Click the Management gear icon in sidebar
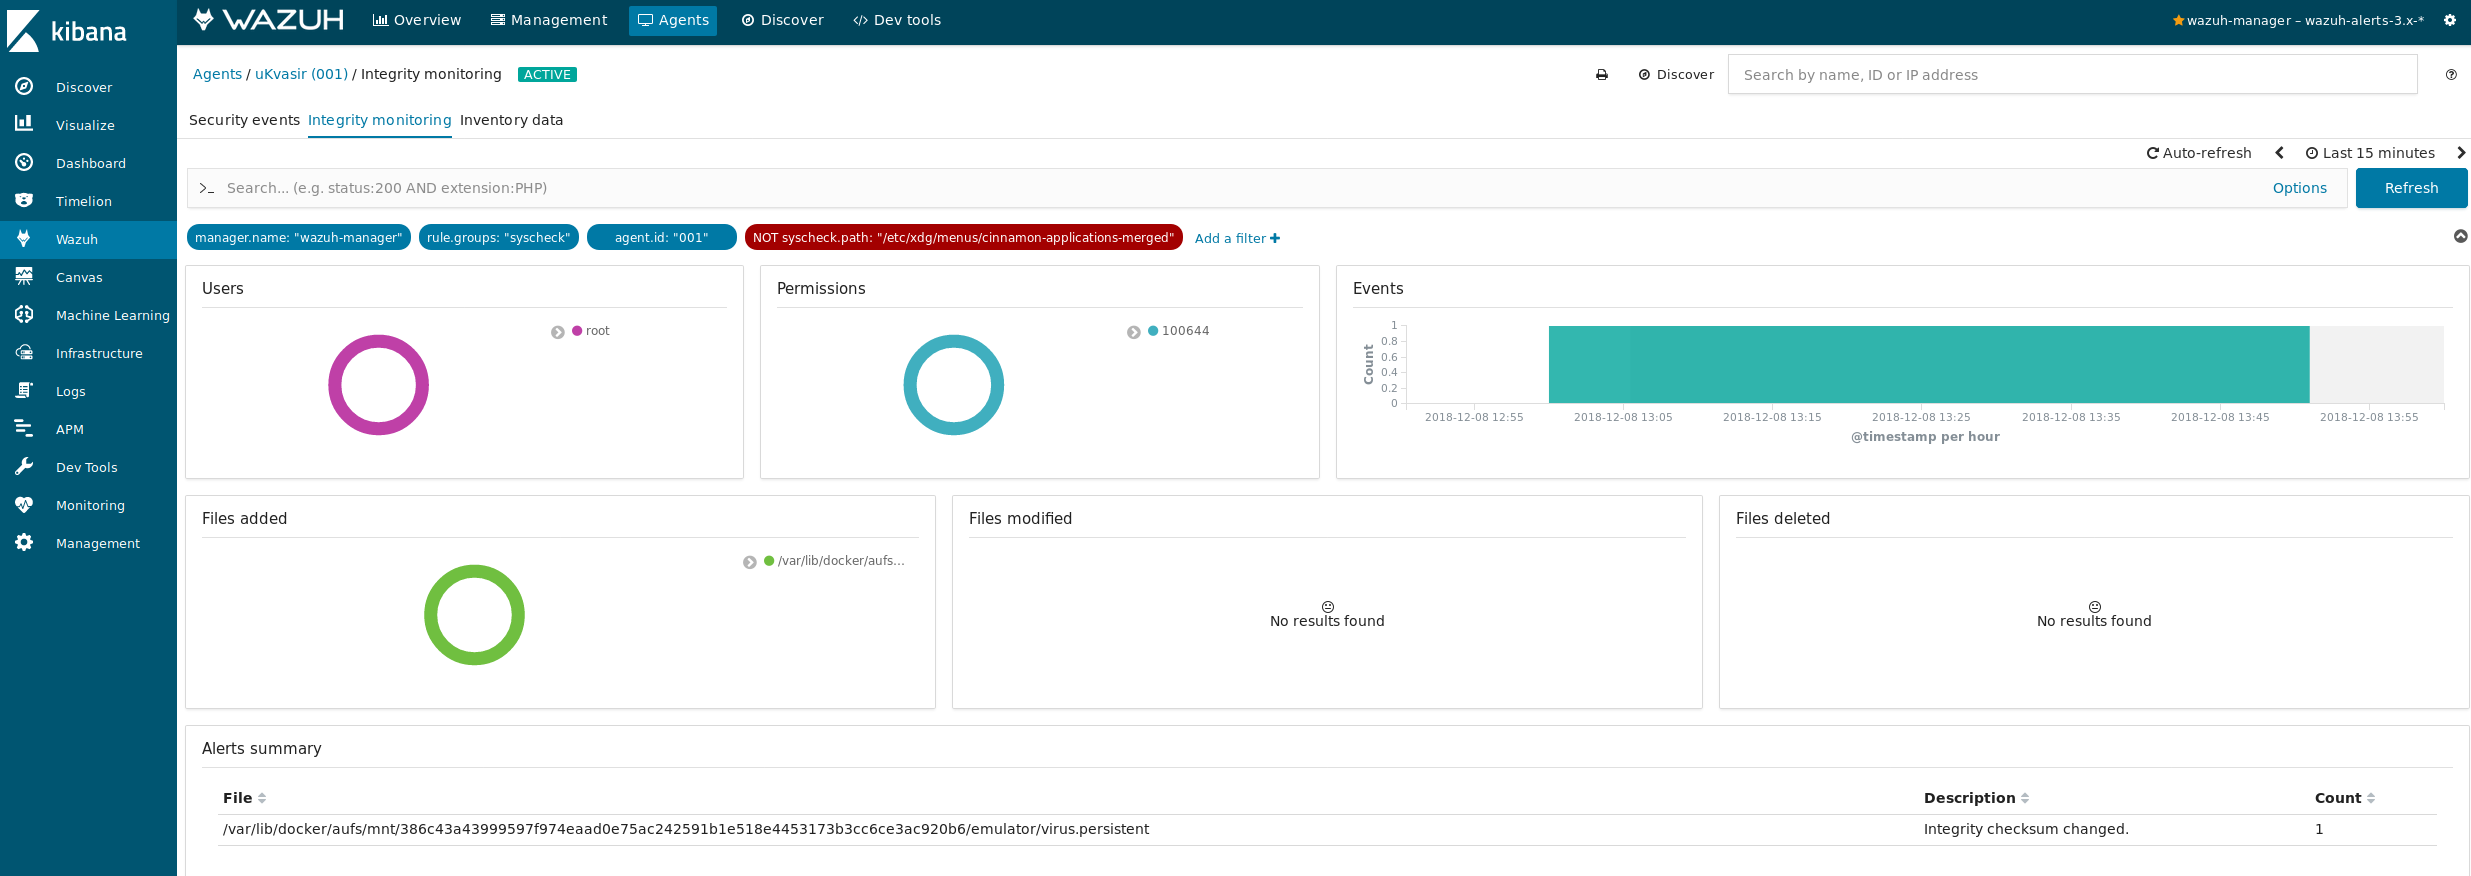 point(24,542)
